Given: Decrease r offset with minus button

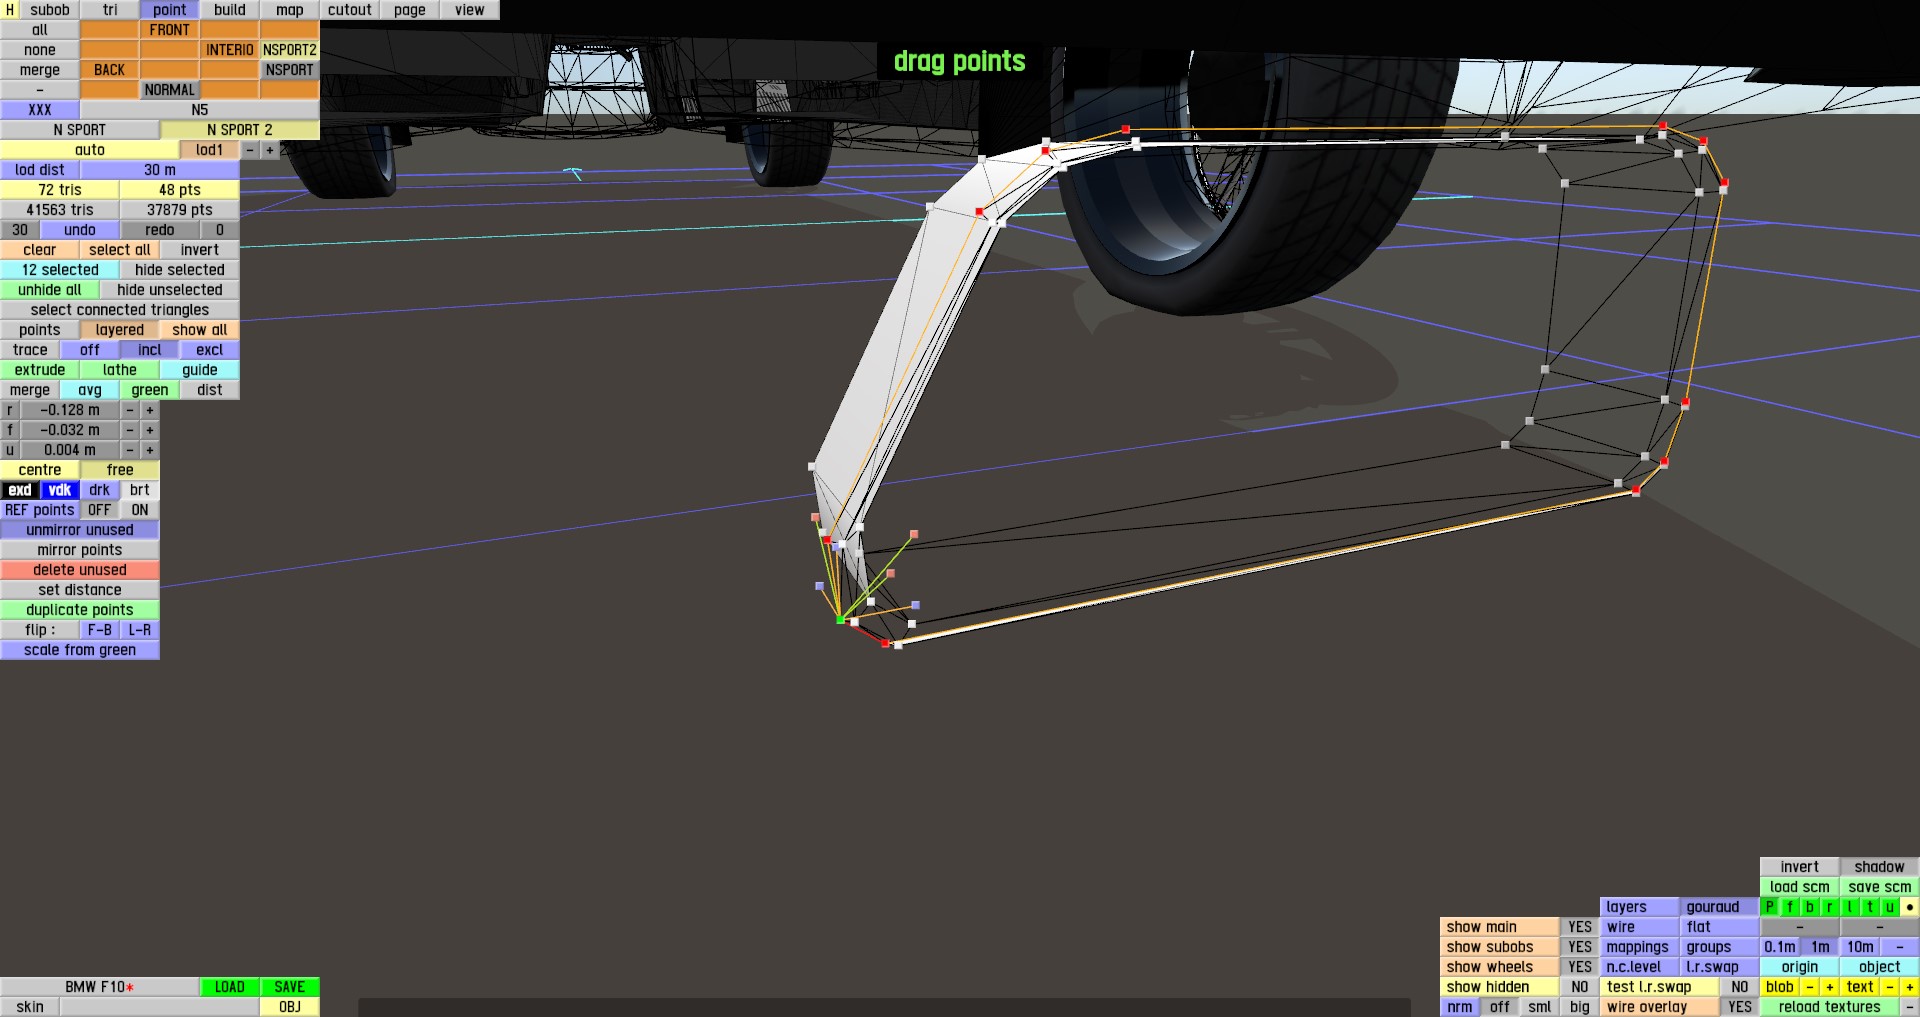Looking at the screenshot, I should tap(130, 410).
